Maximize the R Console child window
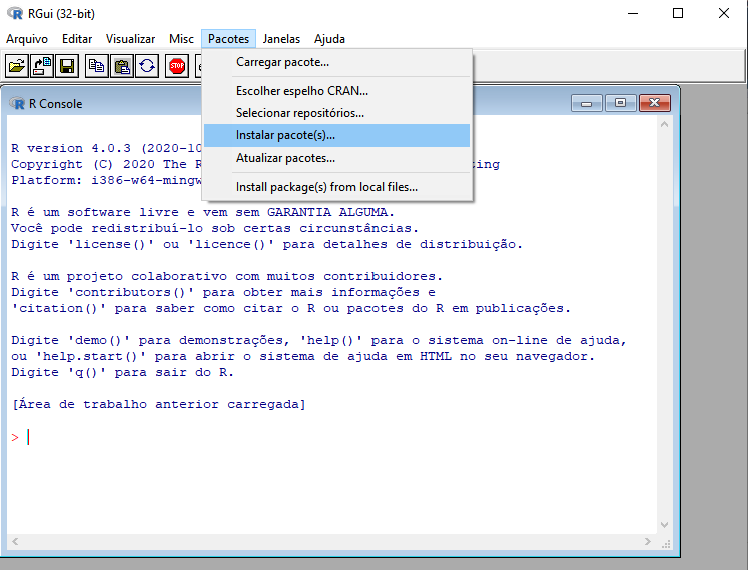 coord(620,103)
